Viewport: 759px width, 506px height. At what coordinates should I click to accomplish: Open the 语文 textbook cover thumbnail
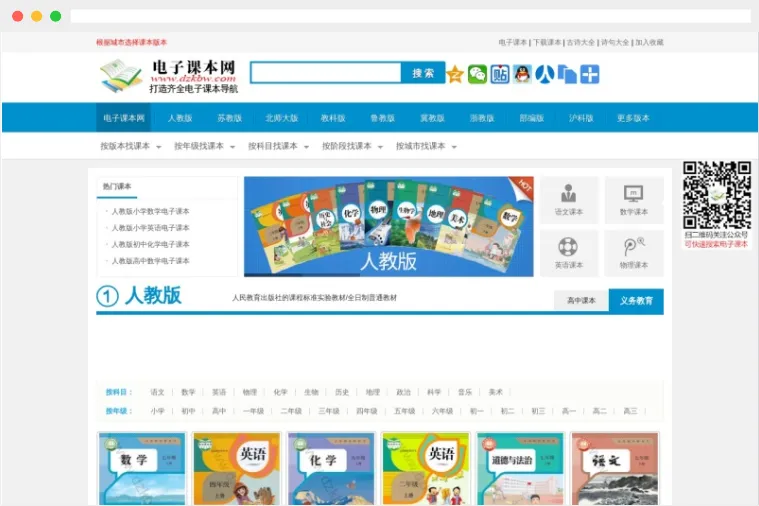point(615,469)
